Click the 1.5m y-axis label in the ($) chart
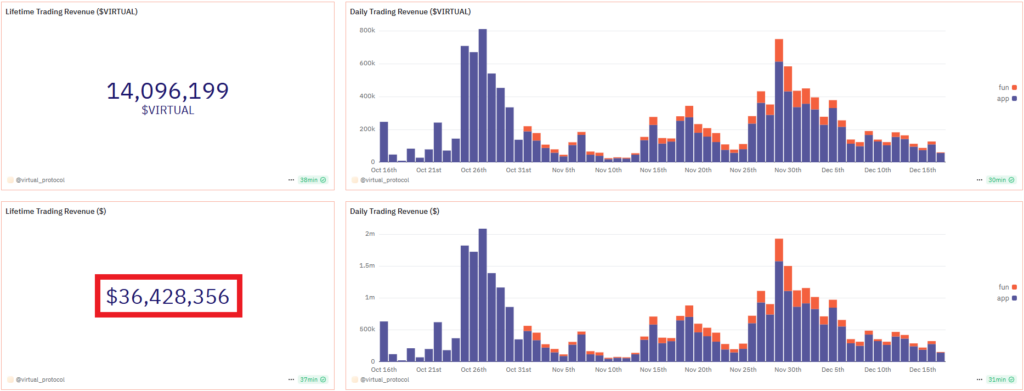The image size is (1024, 391). 366,266
